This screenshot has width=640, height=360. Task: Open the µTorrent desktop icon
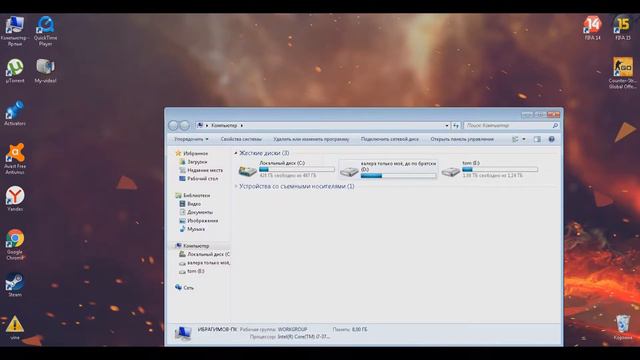pos(15,71)
